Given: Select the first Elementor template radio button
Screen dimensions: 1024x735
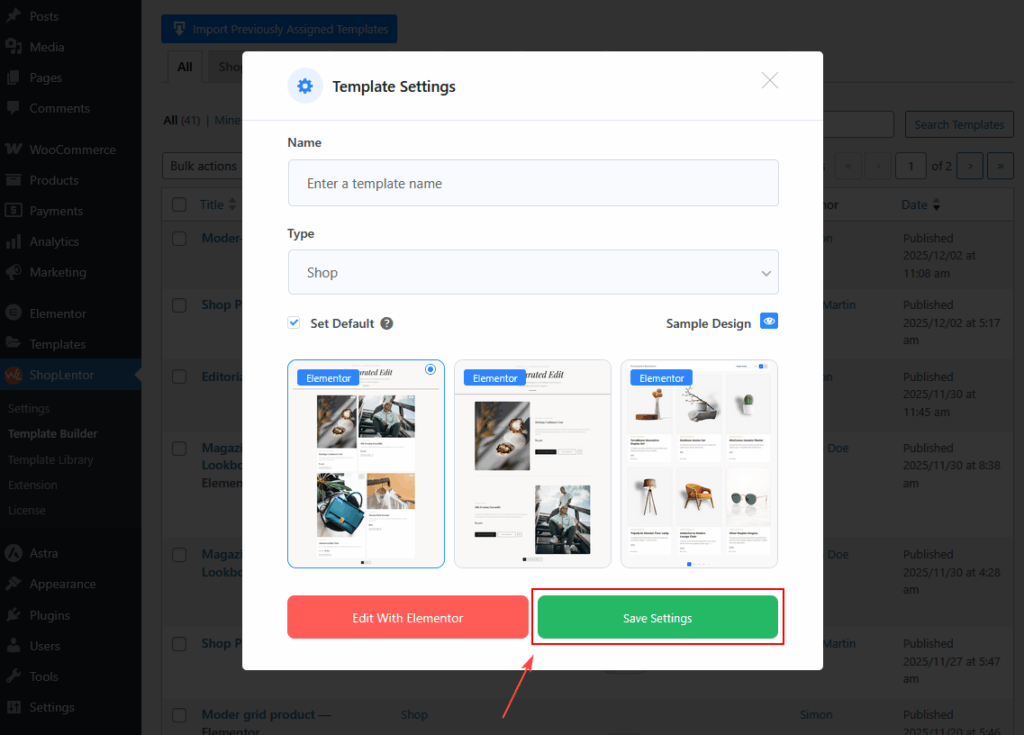Looking at the screenshot, I should 430,369.
